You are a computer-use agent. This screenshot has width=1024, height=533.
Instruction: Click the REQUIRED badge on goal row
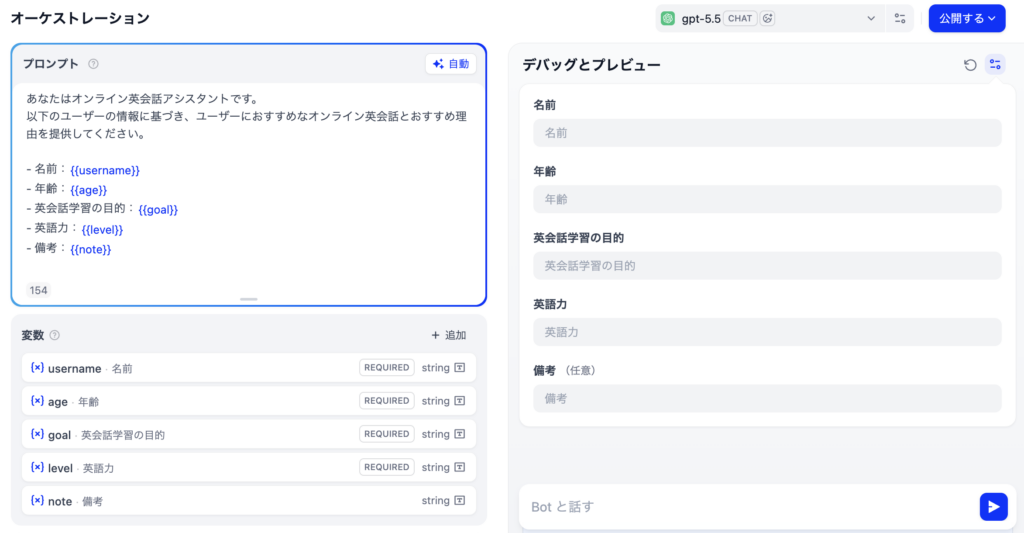387,434
